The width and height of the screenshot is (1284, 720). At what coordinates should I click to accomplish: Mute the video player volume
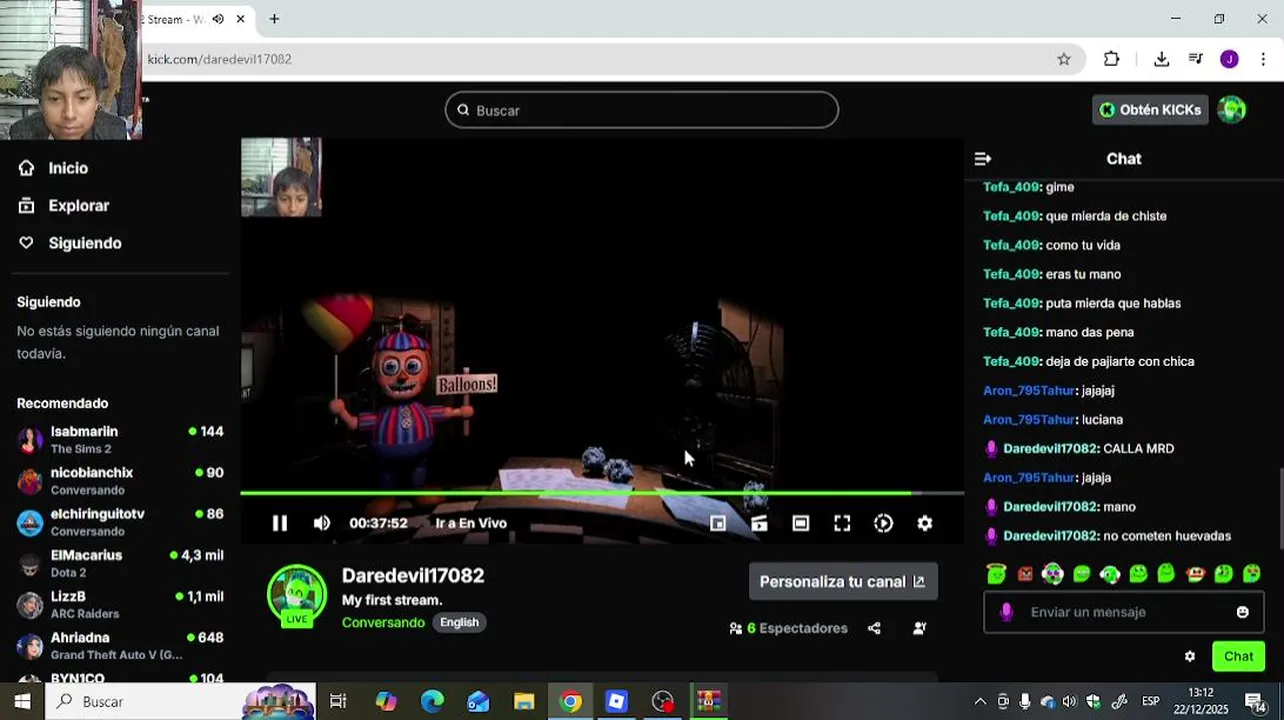(x=322, y=523)
